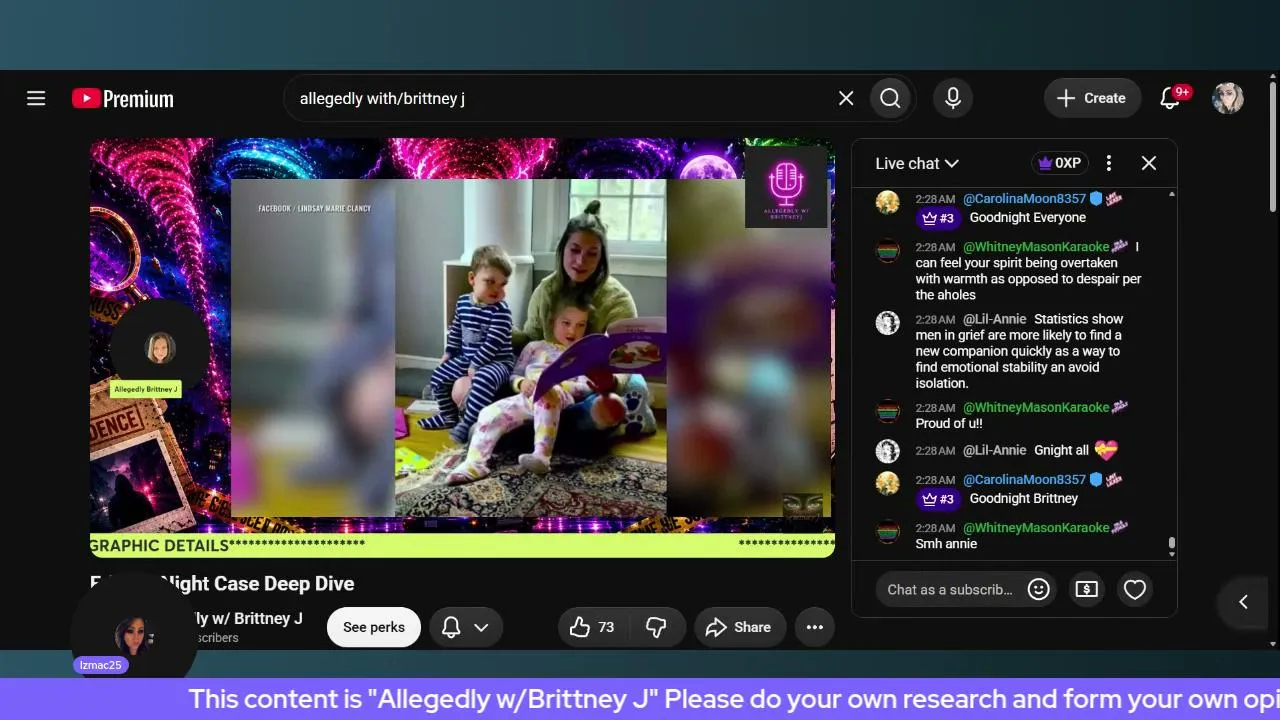Select the 'Goodnight Brittney' chat message
The image size is (1280, 720).
(x=1023, y=498)
